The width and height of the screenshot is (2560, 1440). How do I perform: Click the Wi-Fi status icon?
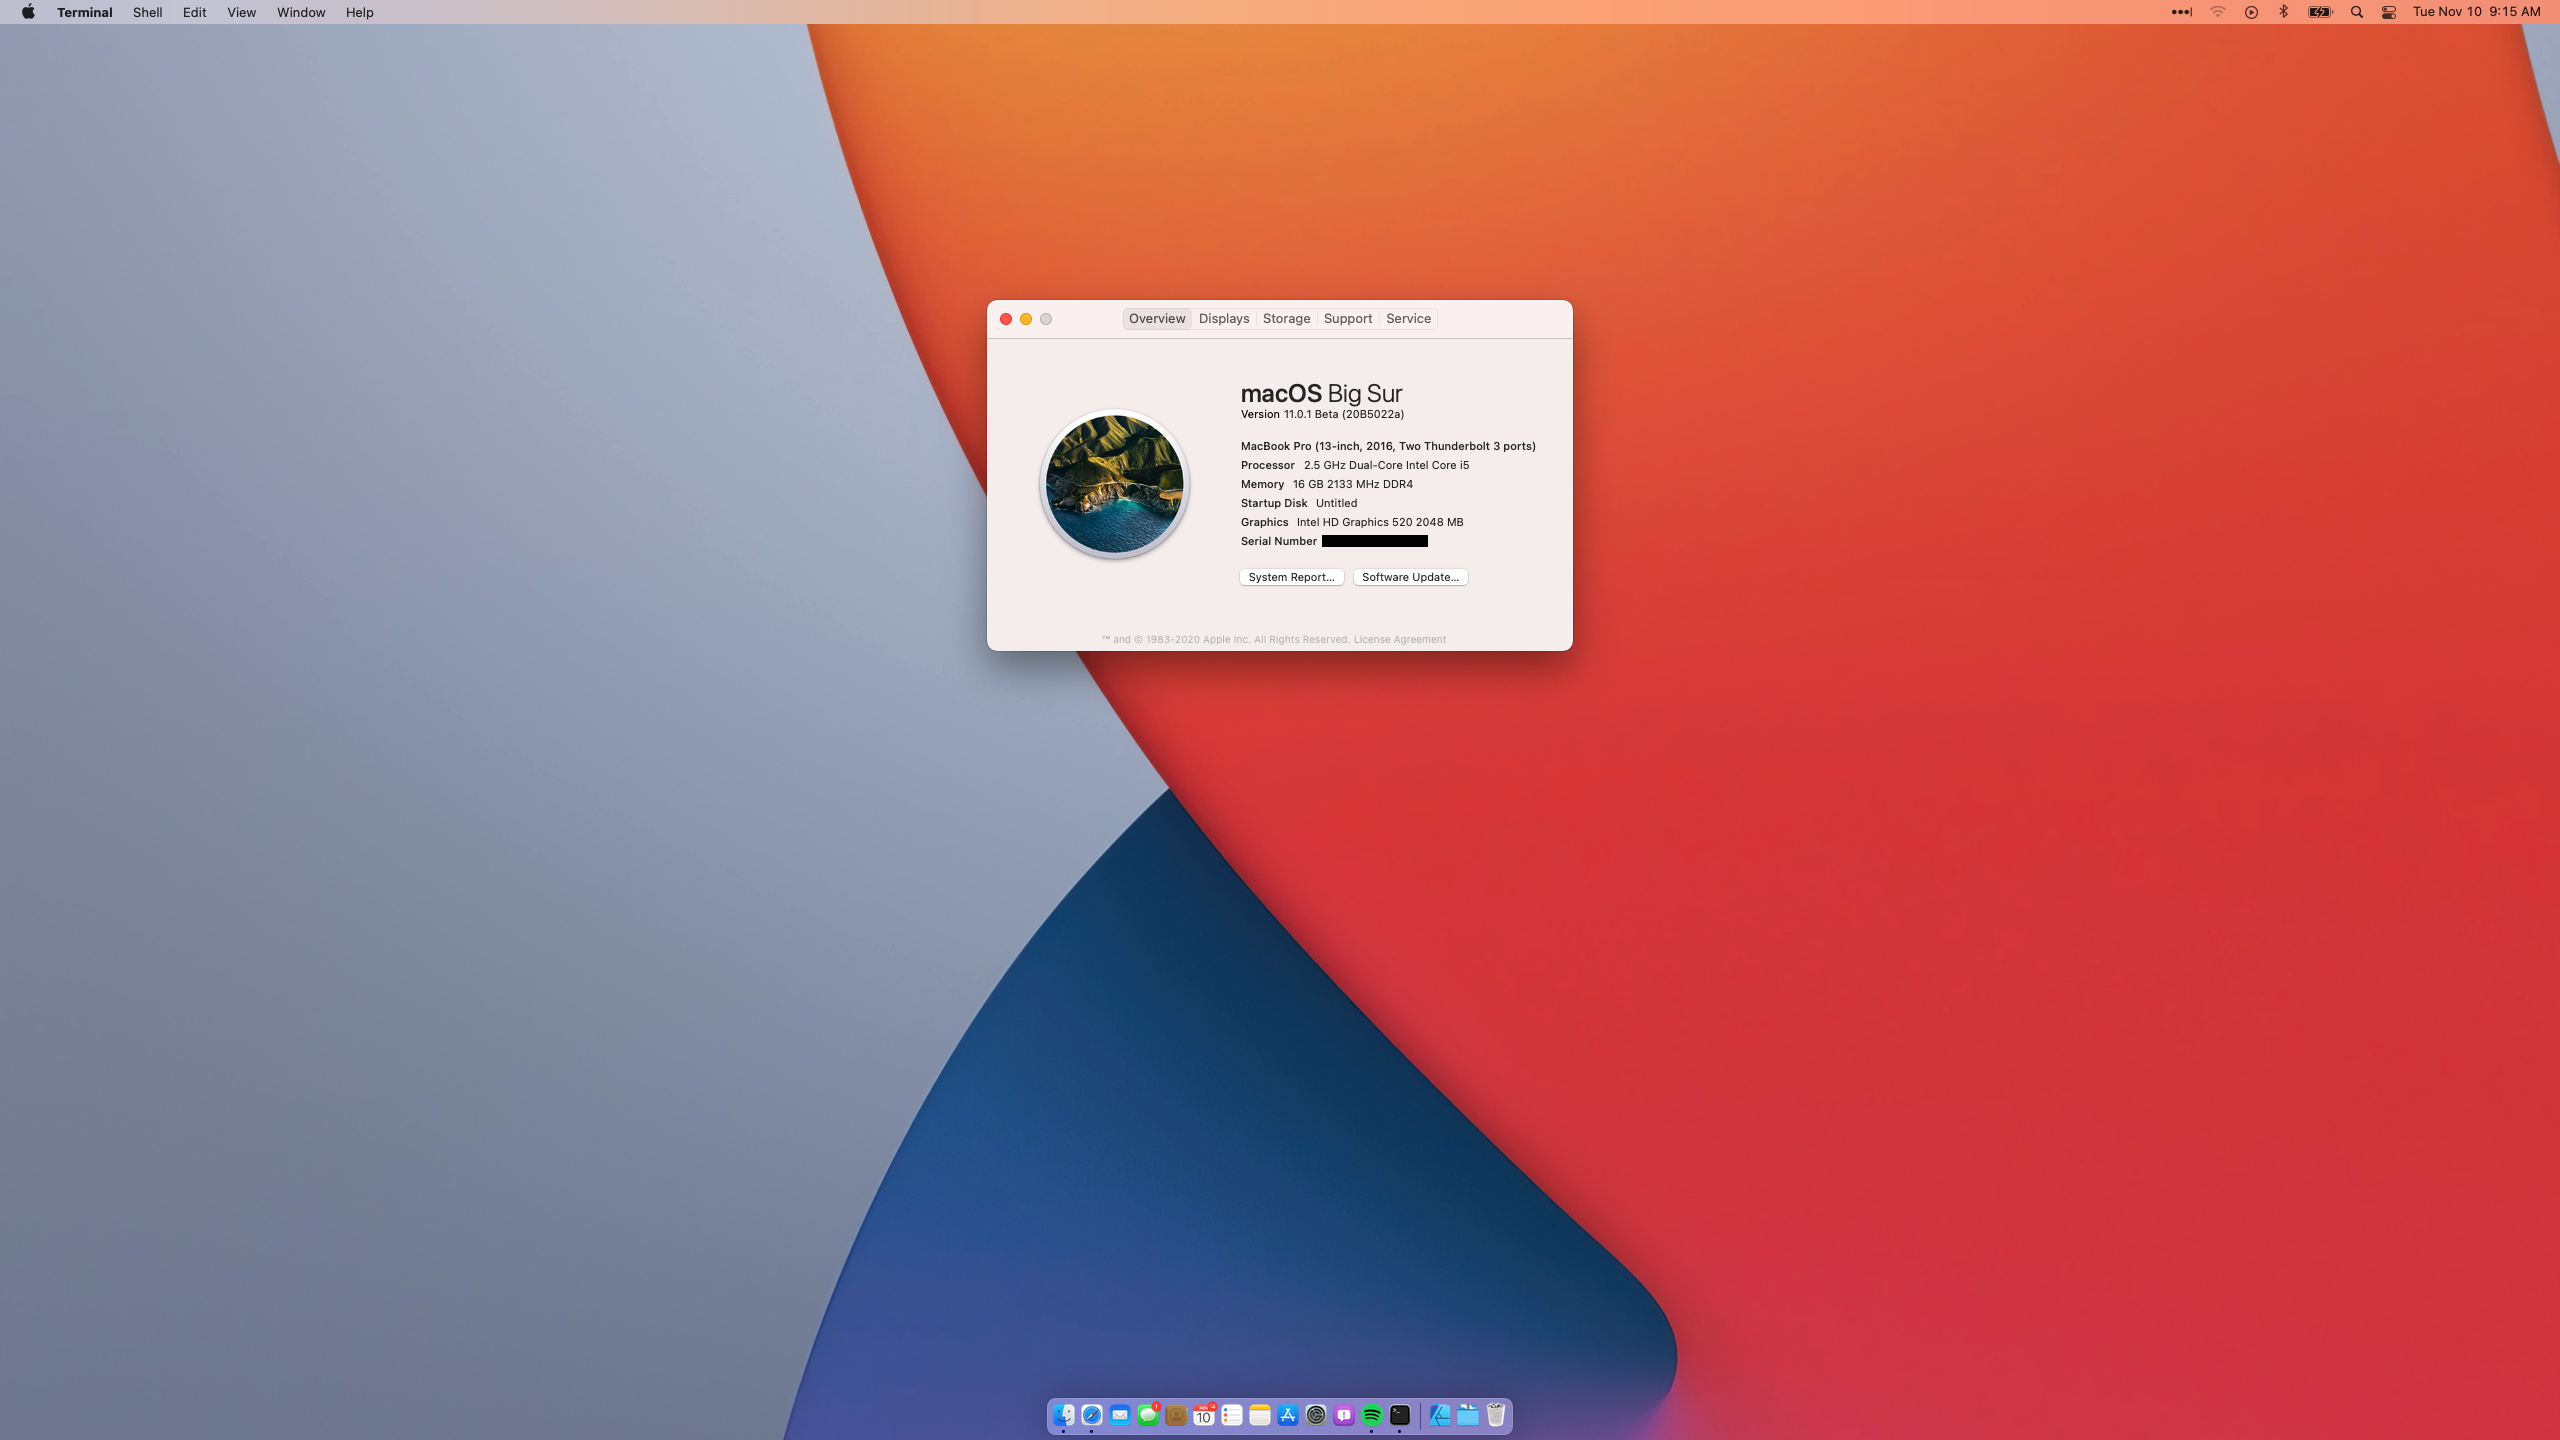2217,12
